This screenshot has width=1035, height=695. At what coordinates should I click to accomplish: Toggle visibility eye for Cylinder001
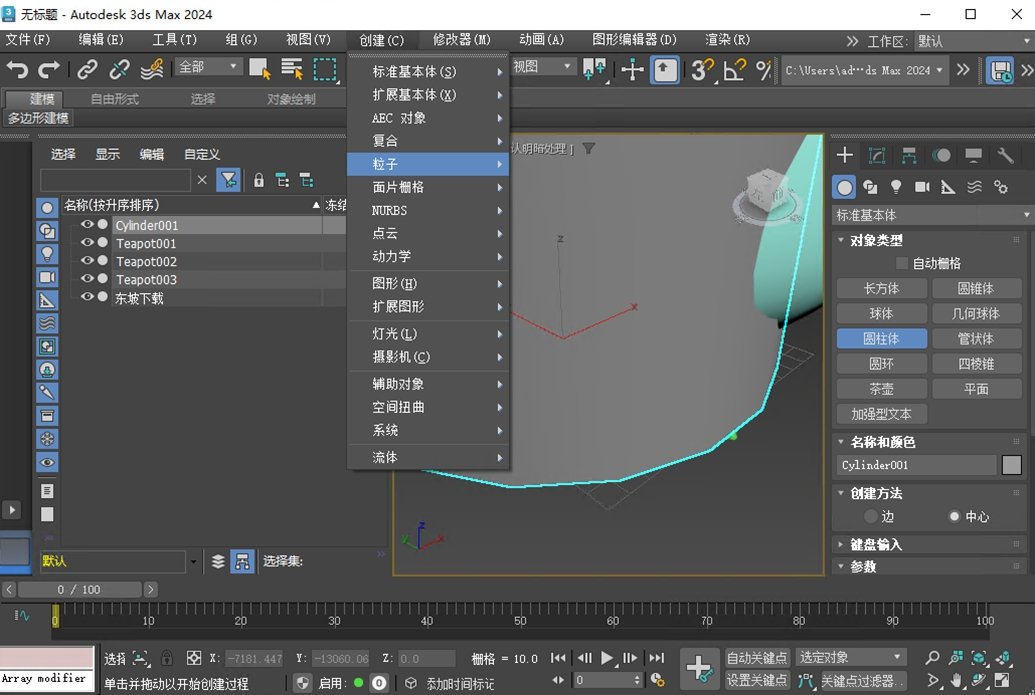[86, 224]
